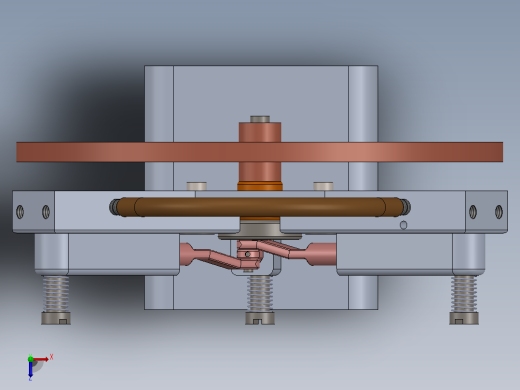Viewport: 520px width, 390px height.
Task: Select the slotted screw head under right spring
Action: (464, 318)
